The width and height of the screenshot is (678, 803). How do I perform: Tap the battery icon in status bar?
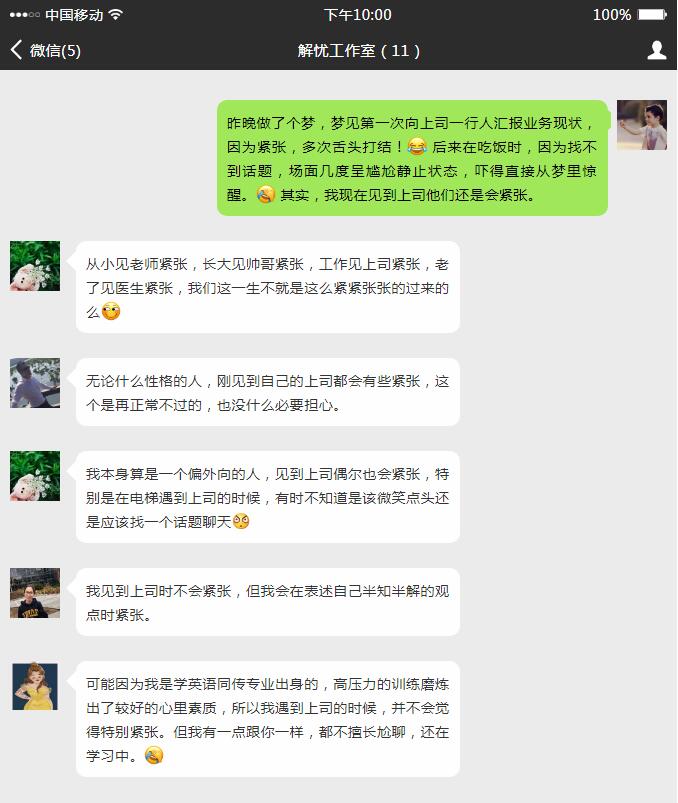[652, 14]
